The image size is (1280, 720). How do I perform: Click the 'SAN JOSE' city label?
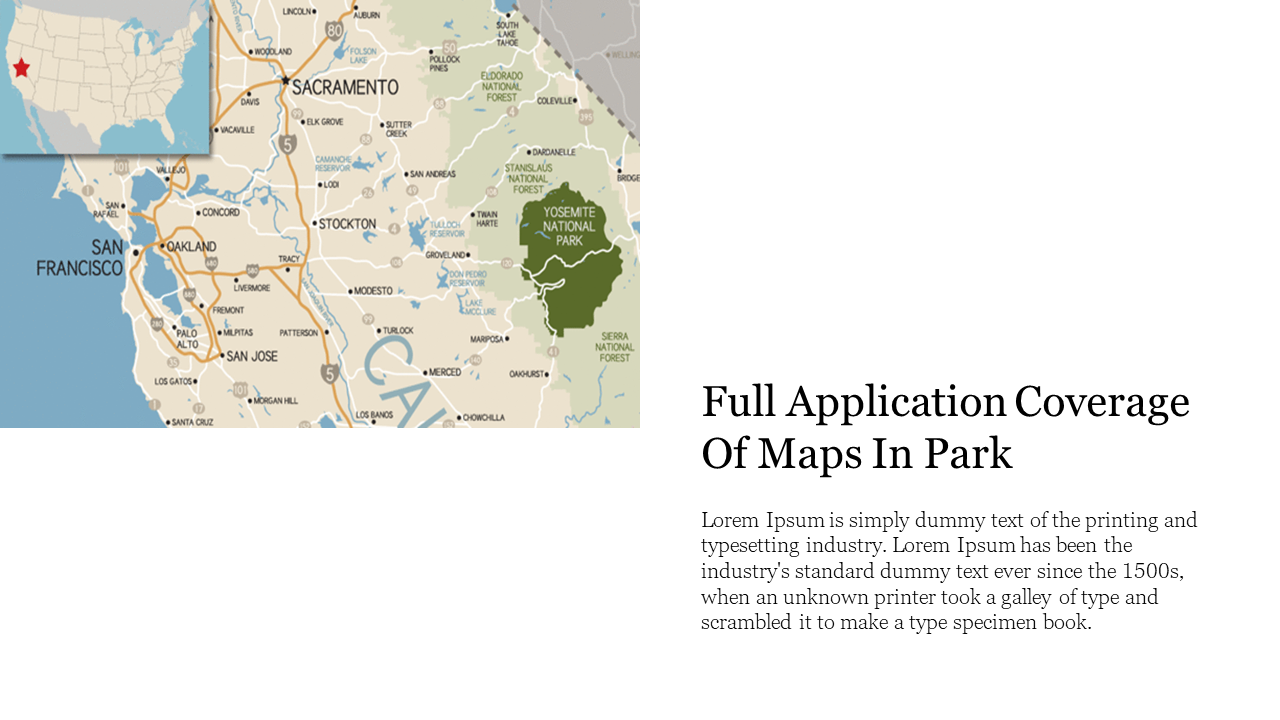[252, 355]
